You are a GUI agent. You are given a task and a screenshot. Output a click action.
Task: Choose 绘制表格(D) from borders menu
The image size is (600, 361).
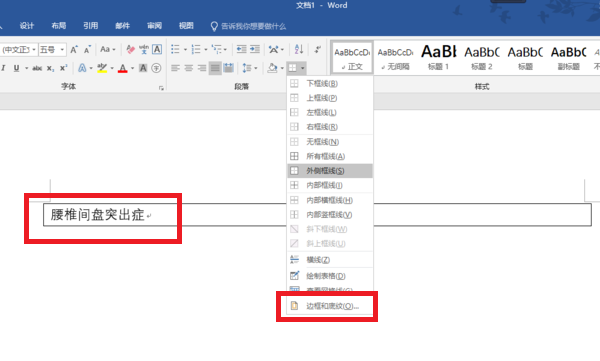(x=330, y=276)
